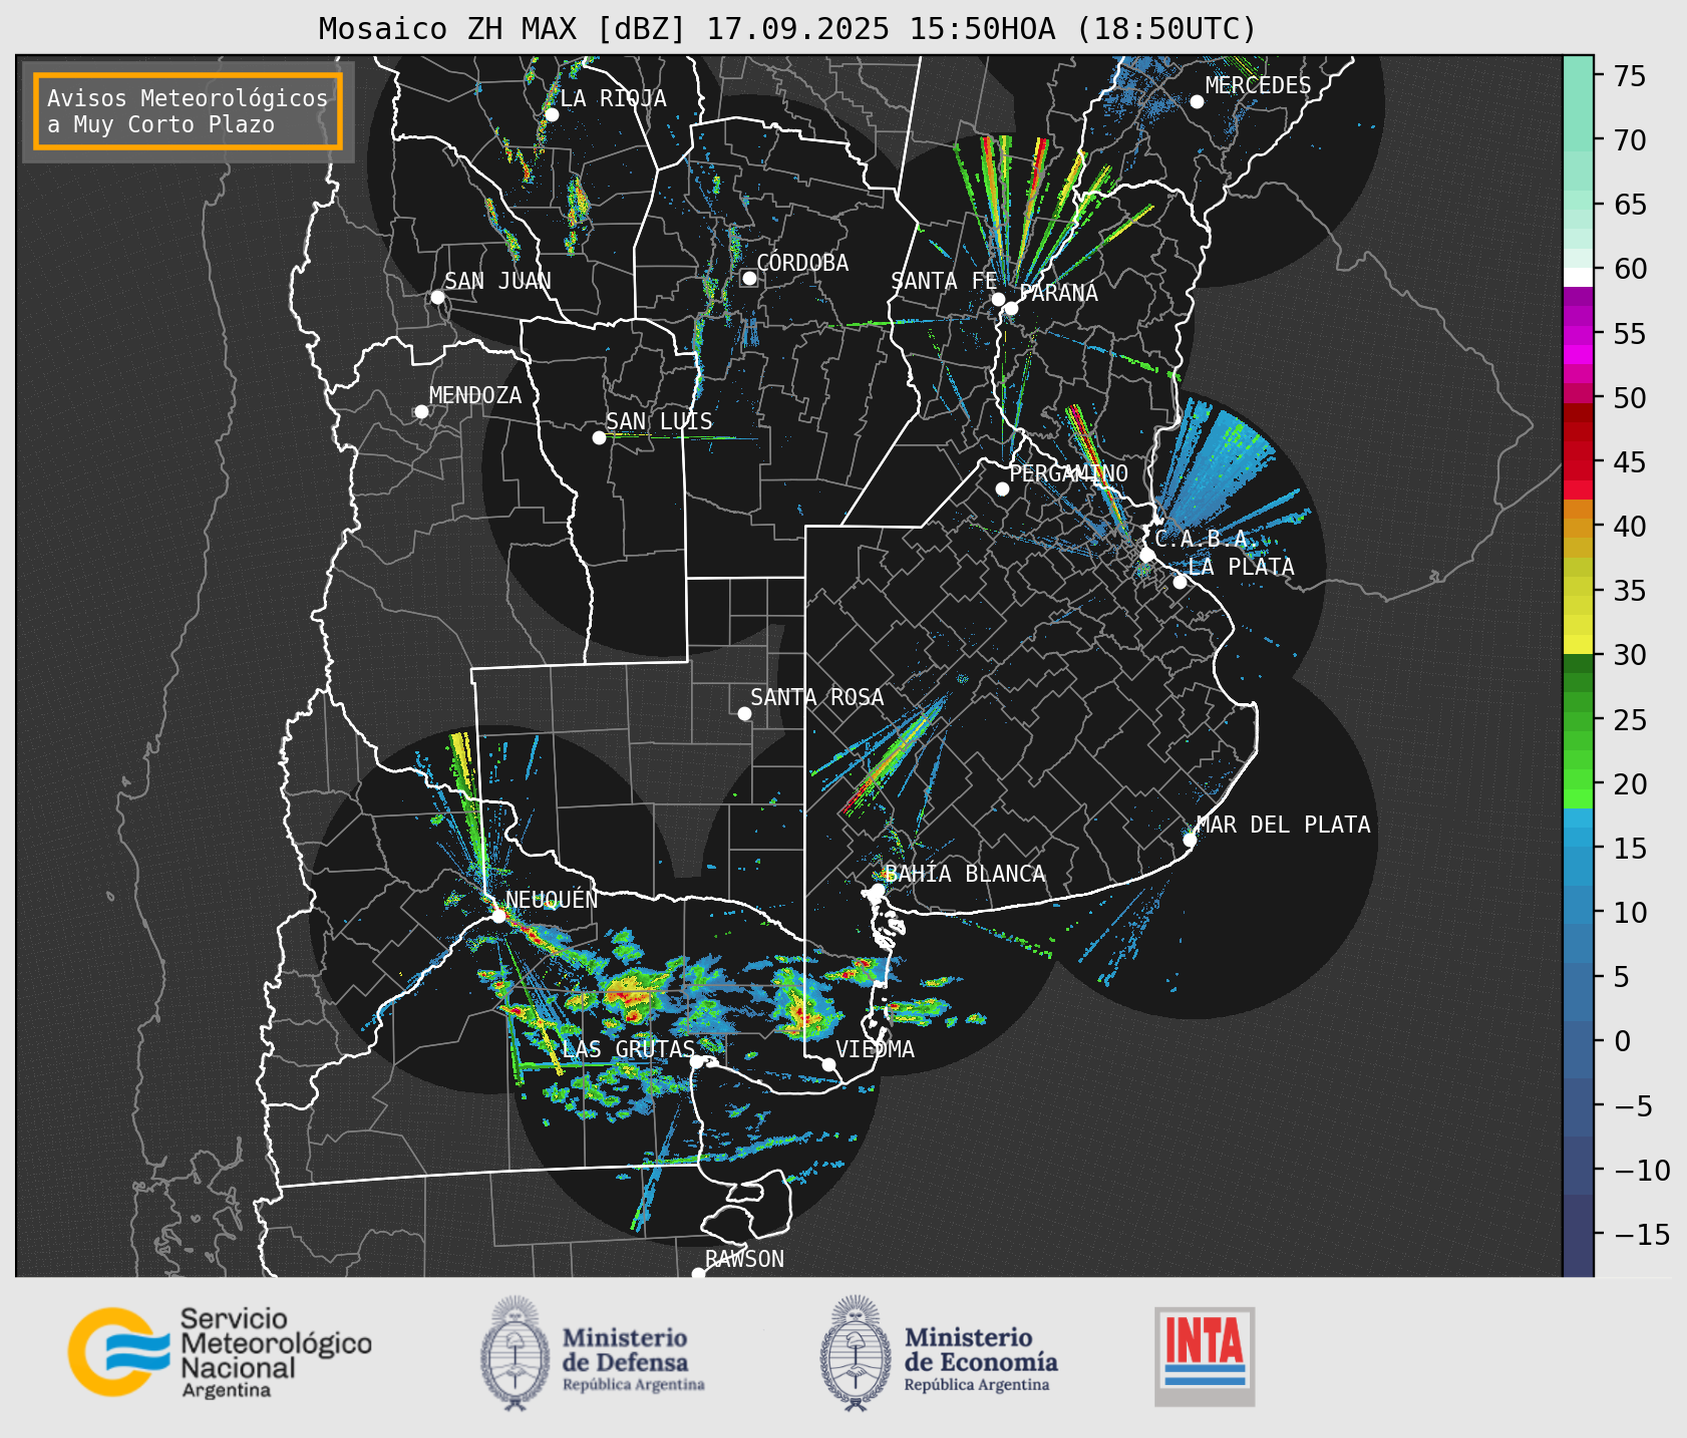Select the La Rioja city marker
Viewport: 1687px width, 1438px height.
551,115
